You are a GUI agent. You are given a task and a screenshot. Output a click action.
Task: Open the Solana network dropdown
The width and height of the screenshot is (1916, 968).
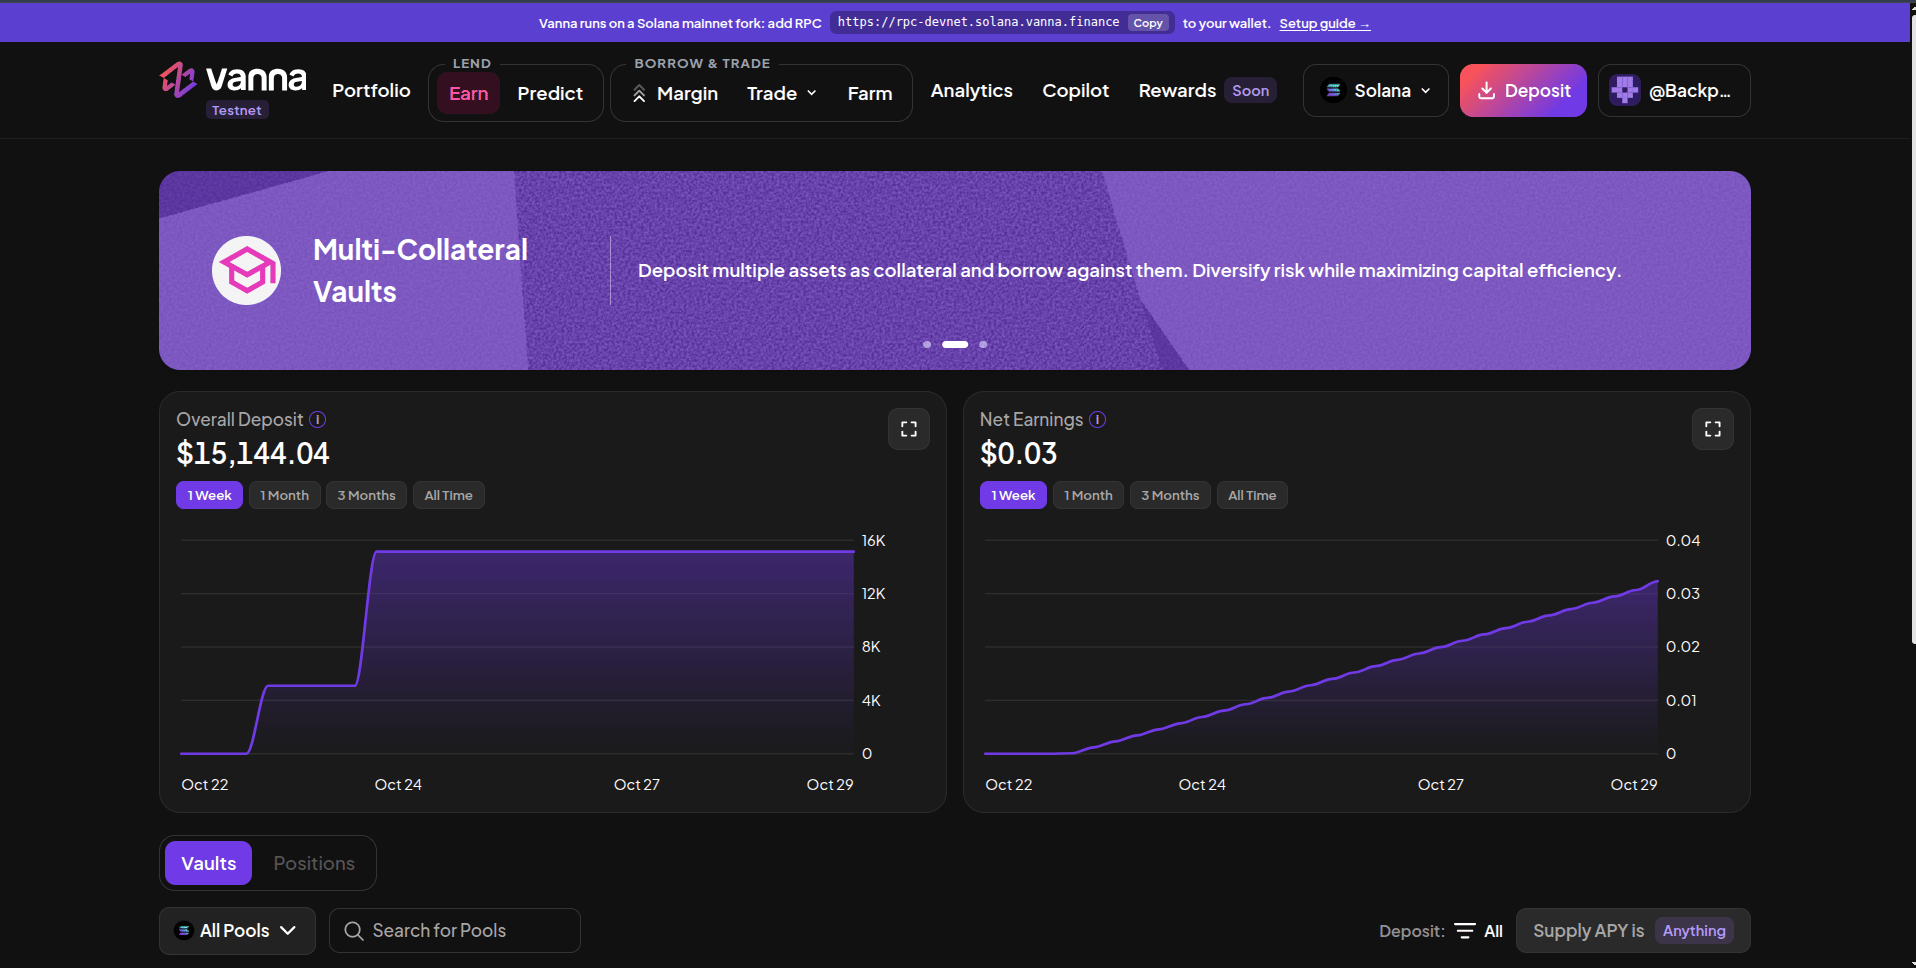[x=1376, y=91]
